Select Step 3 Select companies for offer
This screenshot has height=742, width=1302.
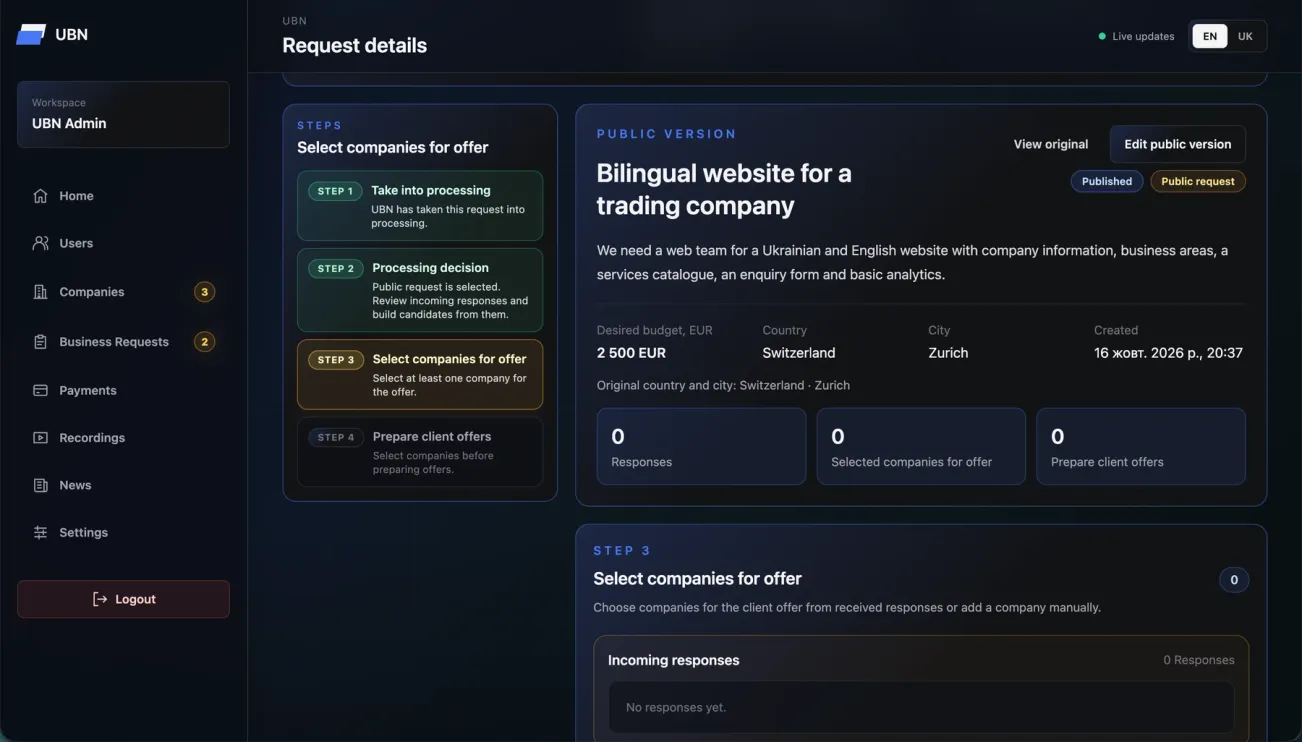[420, 374]
